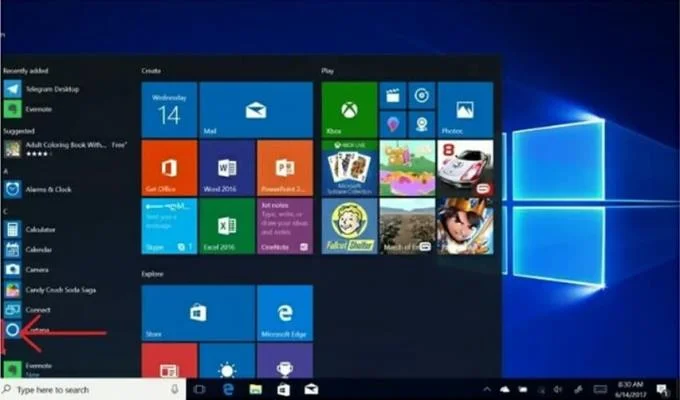This screenshot has width=680, height=400.
Task: Click the Play group heading
Action: click(x=327, y=71)
